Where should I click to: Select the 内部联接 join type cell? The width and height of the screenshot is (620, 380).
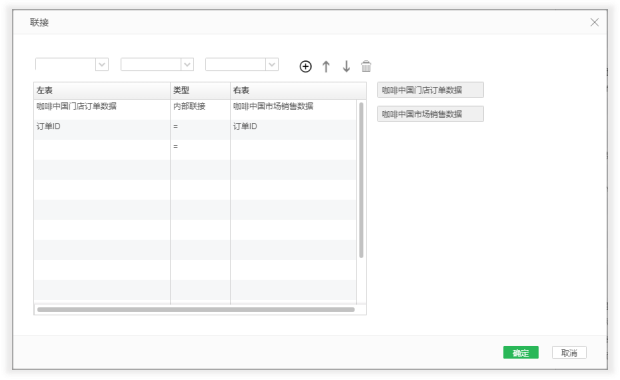(x=200, y=110)
